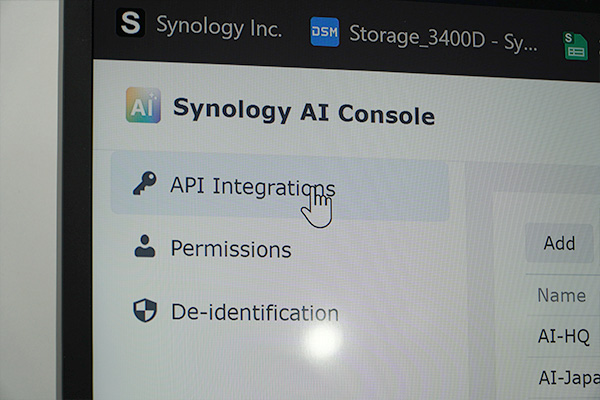Click the key icon for API Integrations
Screen dimensions: 600x400
[145, 183]
